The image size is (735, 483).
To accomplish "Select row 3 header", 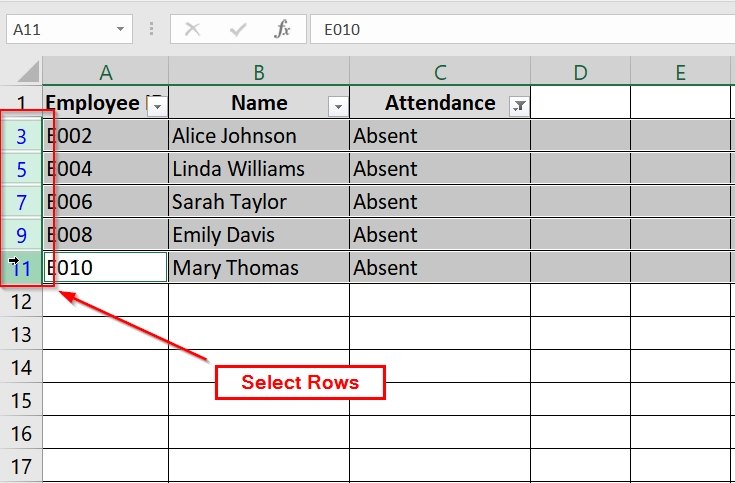I will (x=21, y=136).
